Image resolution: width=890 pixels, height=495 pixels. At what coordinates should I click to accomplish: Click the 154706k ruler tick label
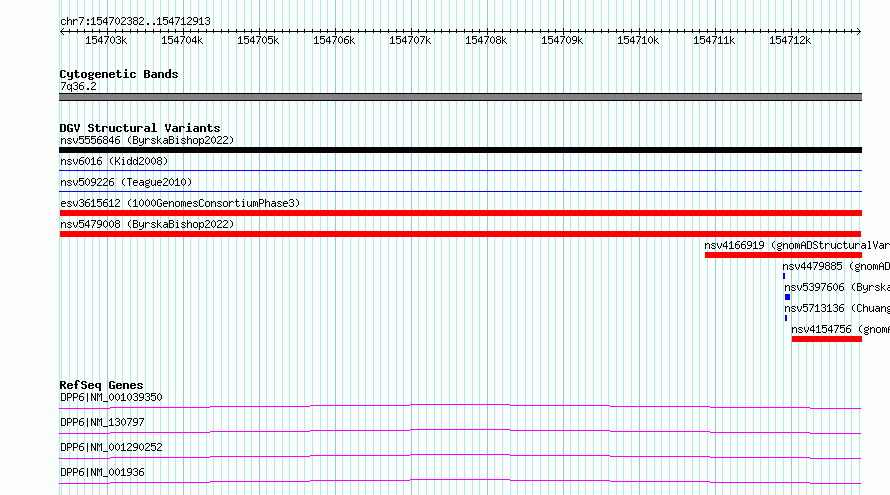click(334, 40)
